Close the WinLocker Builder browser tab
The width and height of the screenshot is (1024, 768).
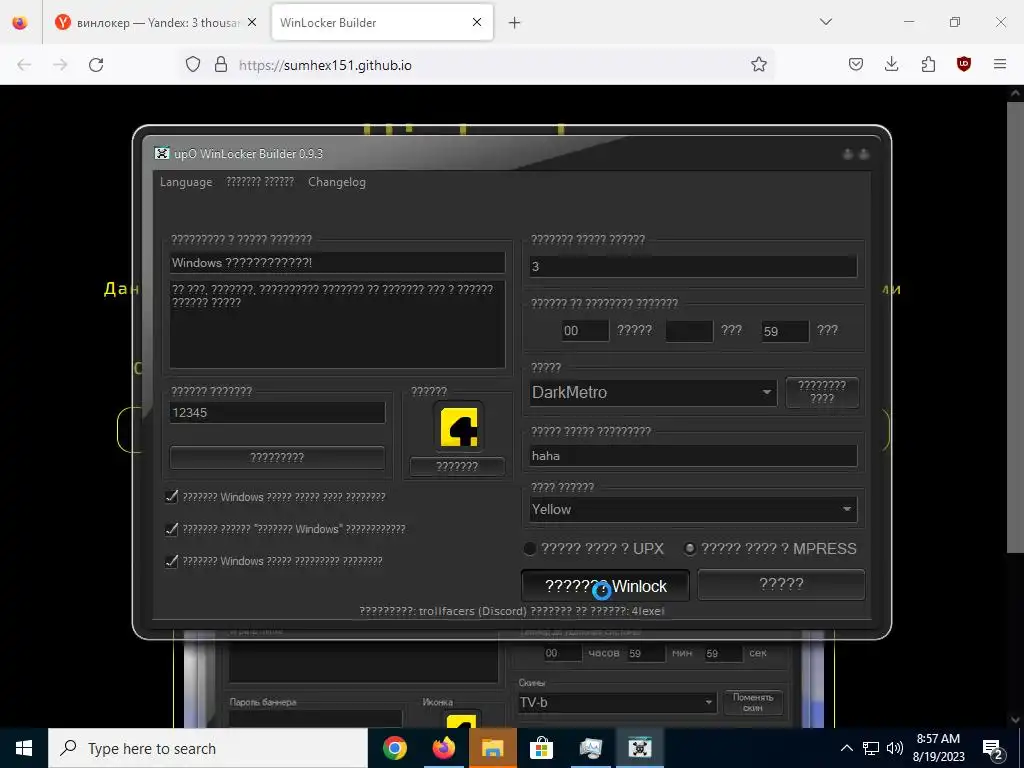[x=477, y=22]
